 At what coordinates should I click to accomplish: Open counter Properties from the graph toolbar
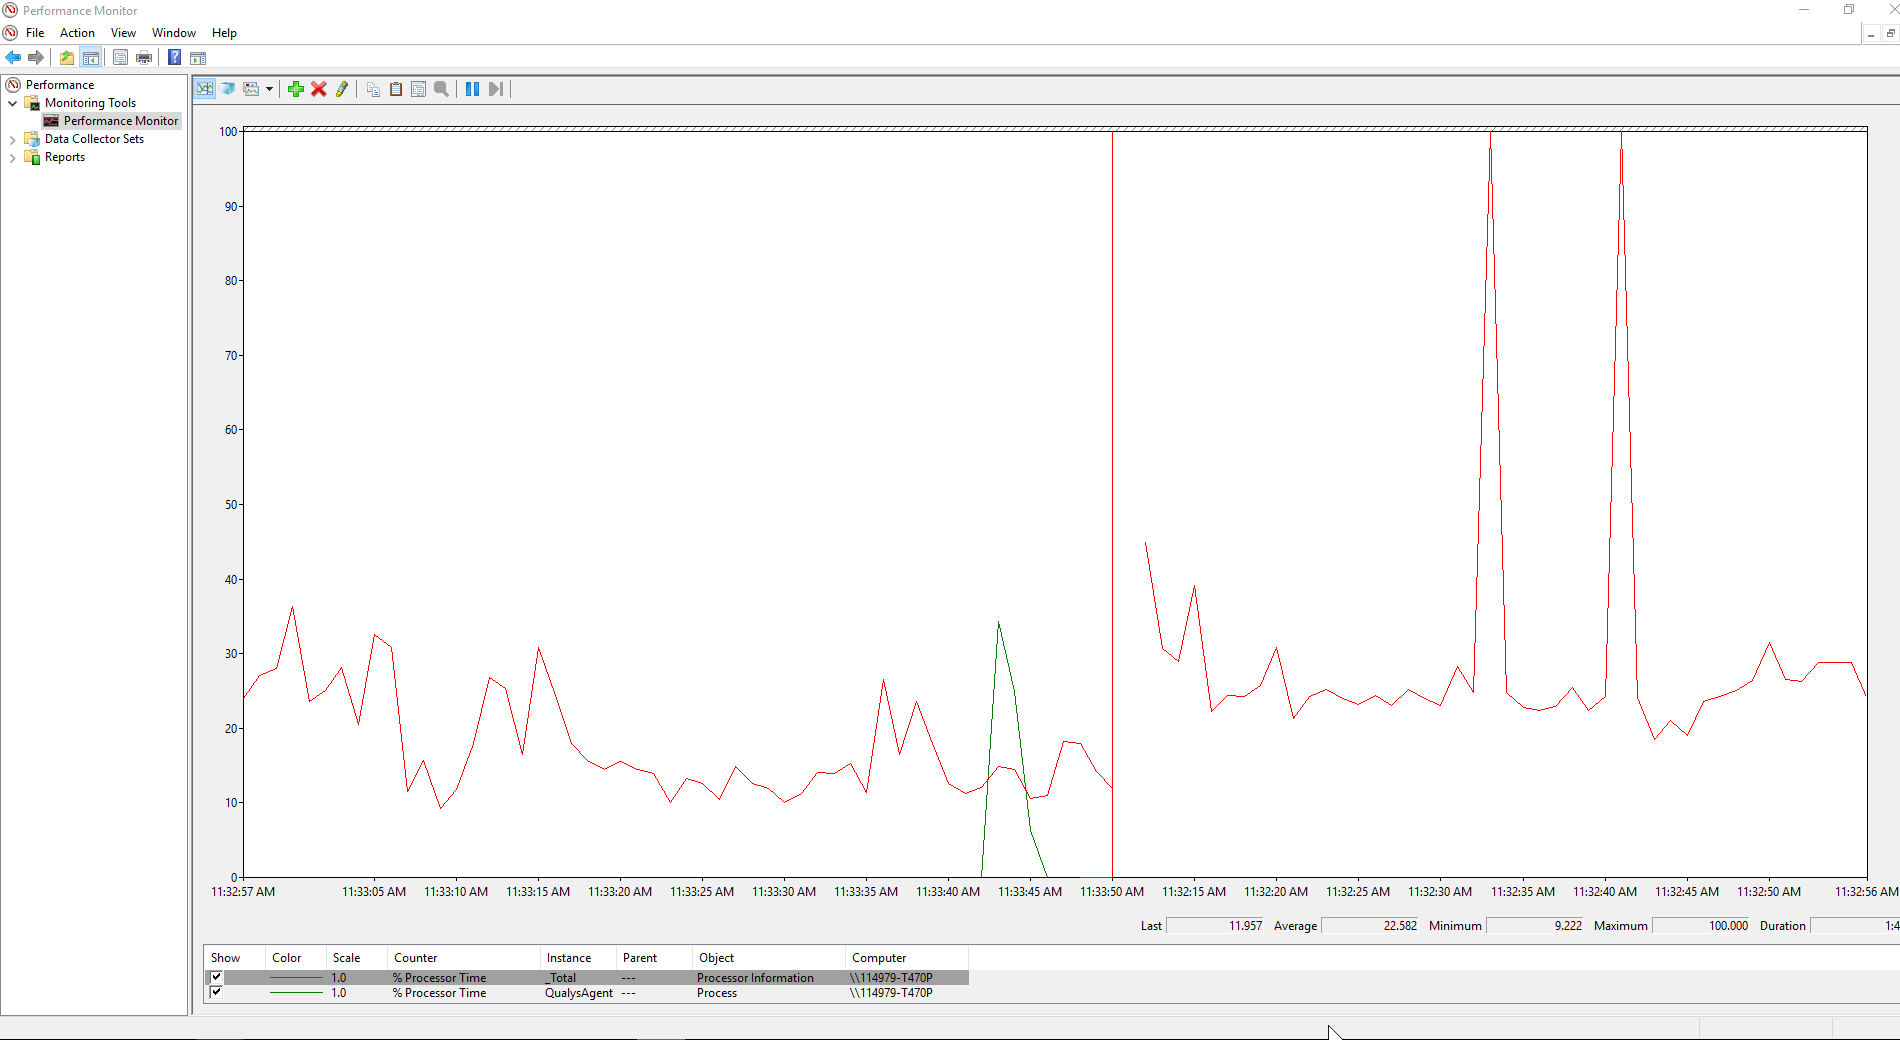418,89
